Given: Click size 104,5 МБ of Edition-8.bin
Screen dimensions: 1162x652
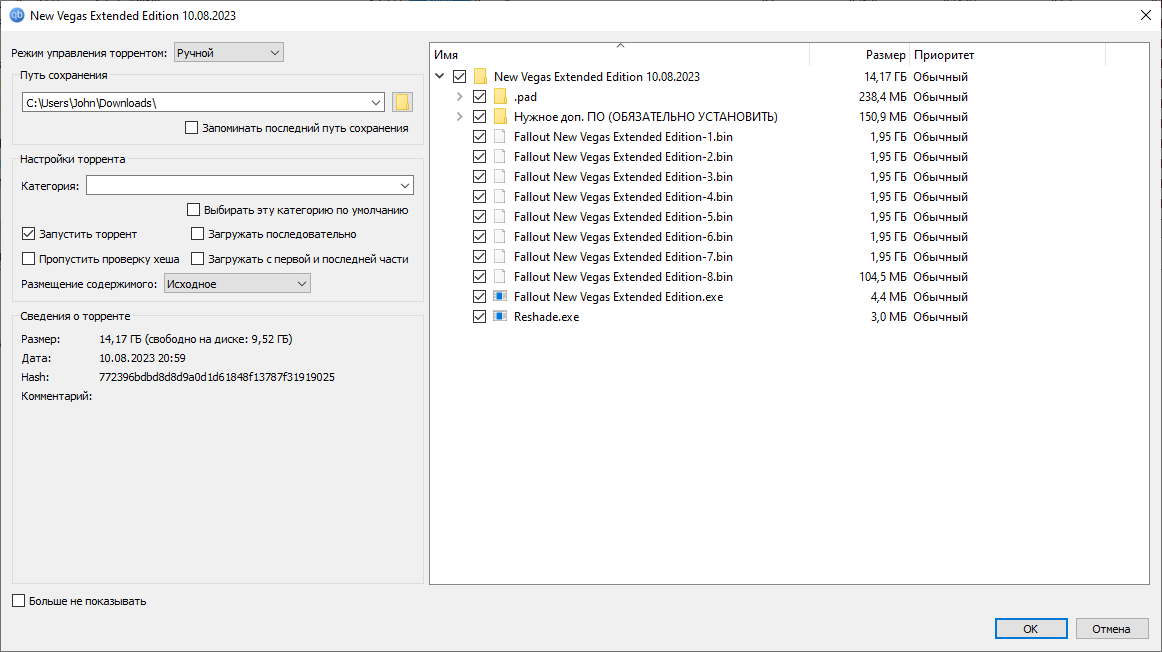Looking at the screenshot, I should 883,276.
